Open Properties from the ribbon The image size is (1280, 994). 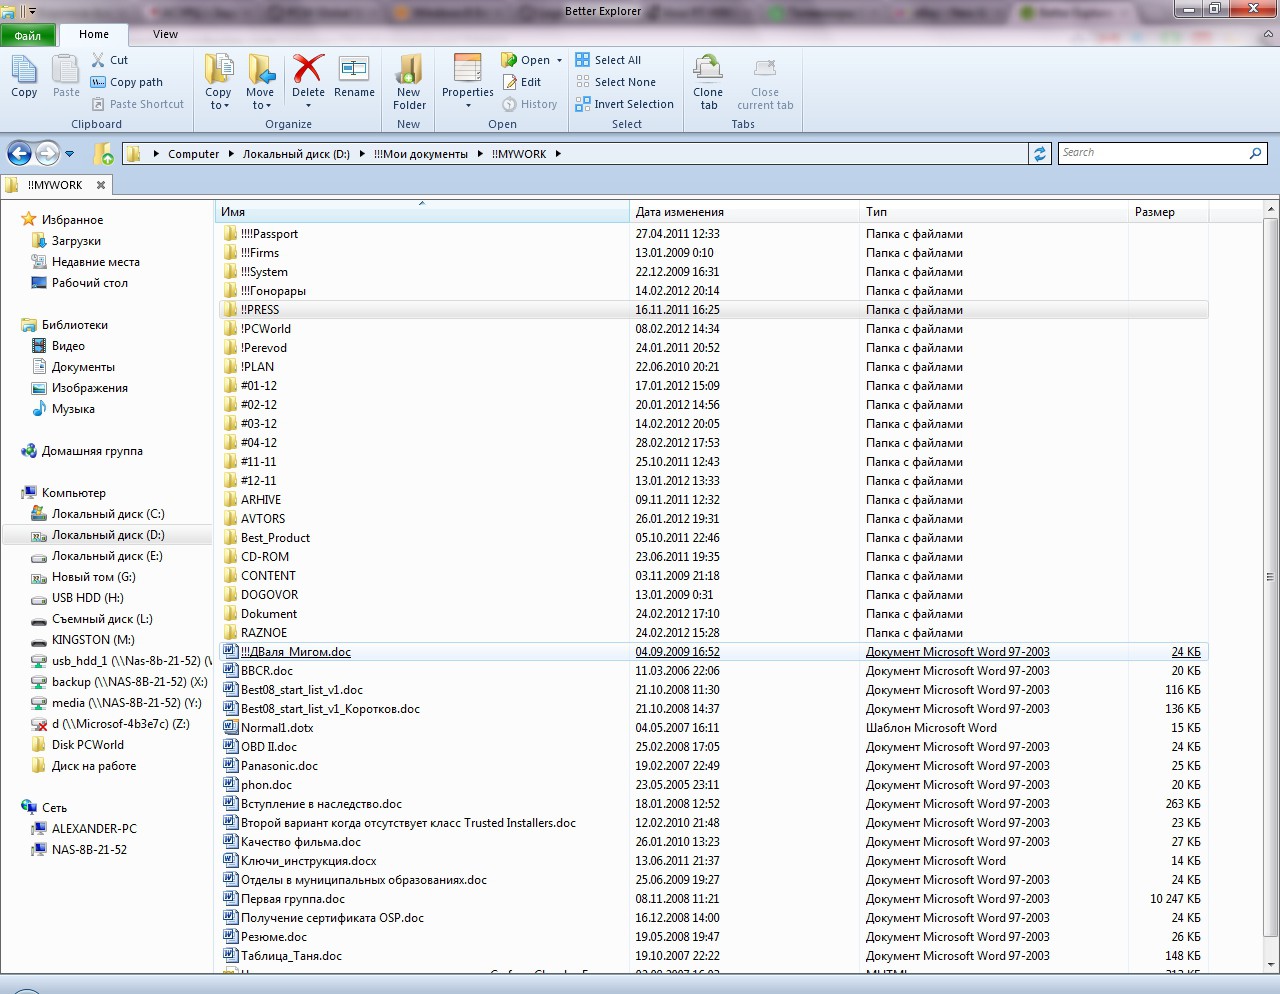point(467,72)
